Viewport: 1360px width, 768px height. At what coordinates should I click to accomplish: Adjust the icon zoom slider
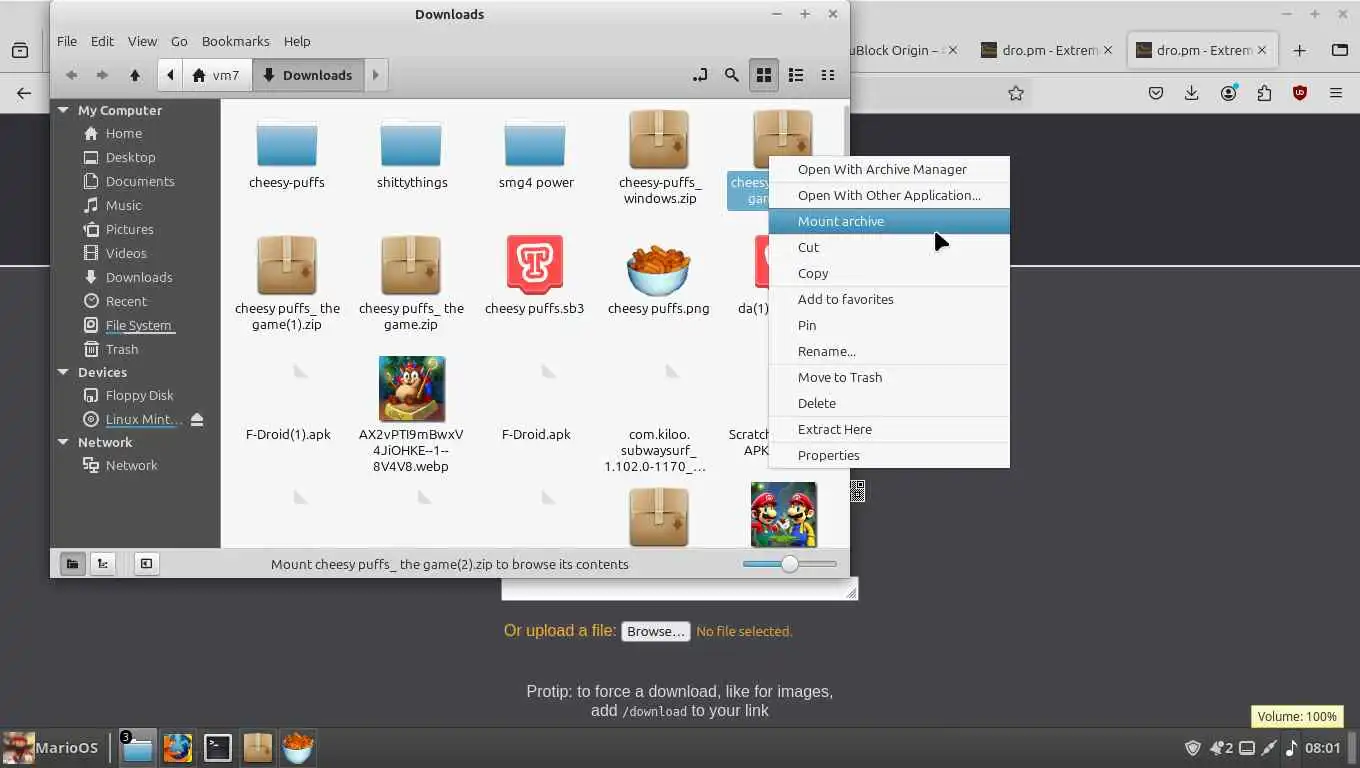(x=790, y=564)
